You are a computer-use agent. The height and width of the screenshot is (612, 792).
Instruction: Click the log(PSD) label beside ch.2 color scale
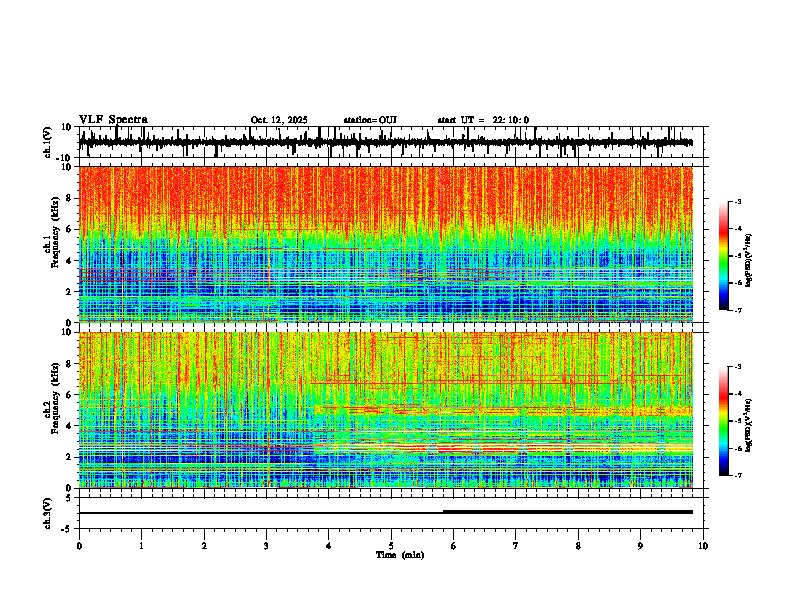click(x=749, y=425)
